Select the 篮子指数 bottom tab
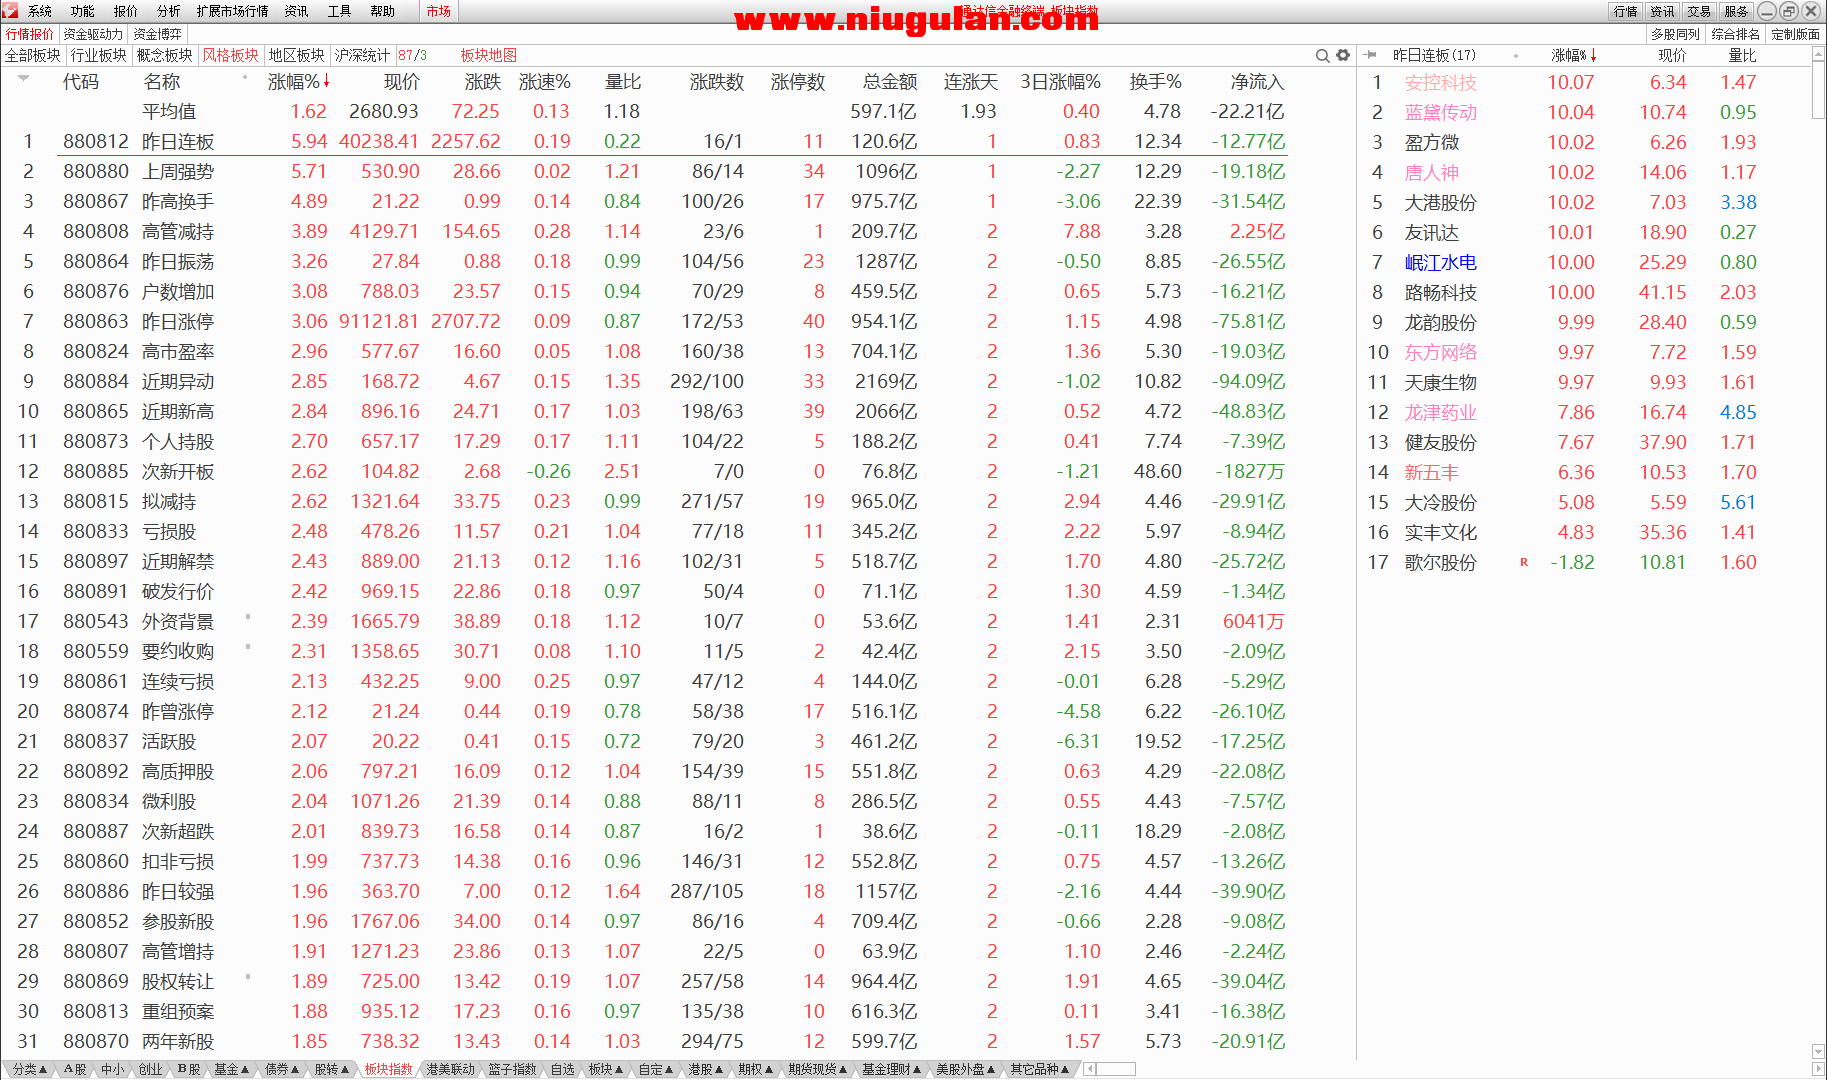Viewport: 1827px width, 1080px height. pyautogui.click(x=512, y=1069)
